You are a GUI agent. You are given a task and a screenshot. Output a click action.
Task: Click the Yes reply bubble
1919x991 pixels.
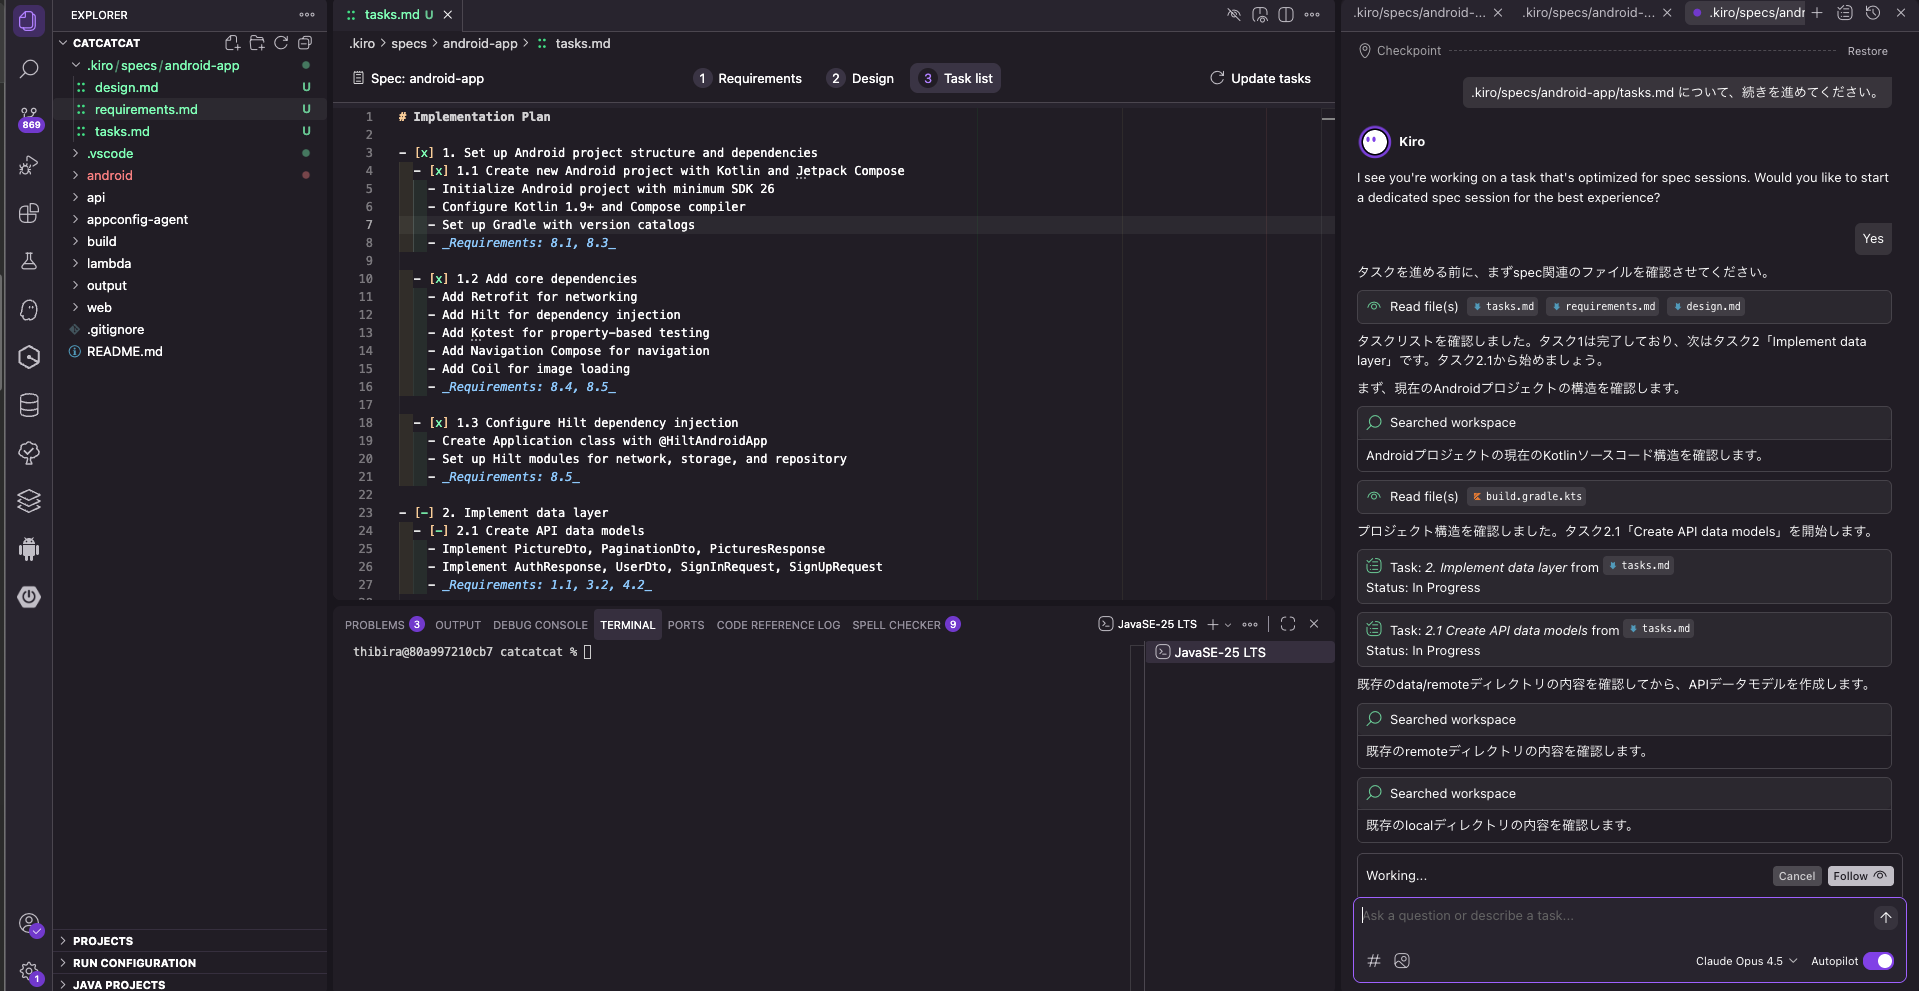click(1873, 239)
